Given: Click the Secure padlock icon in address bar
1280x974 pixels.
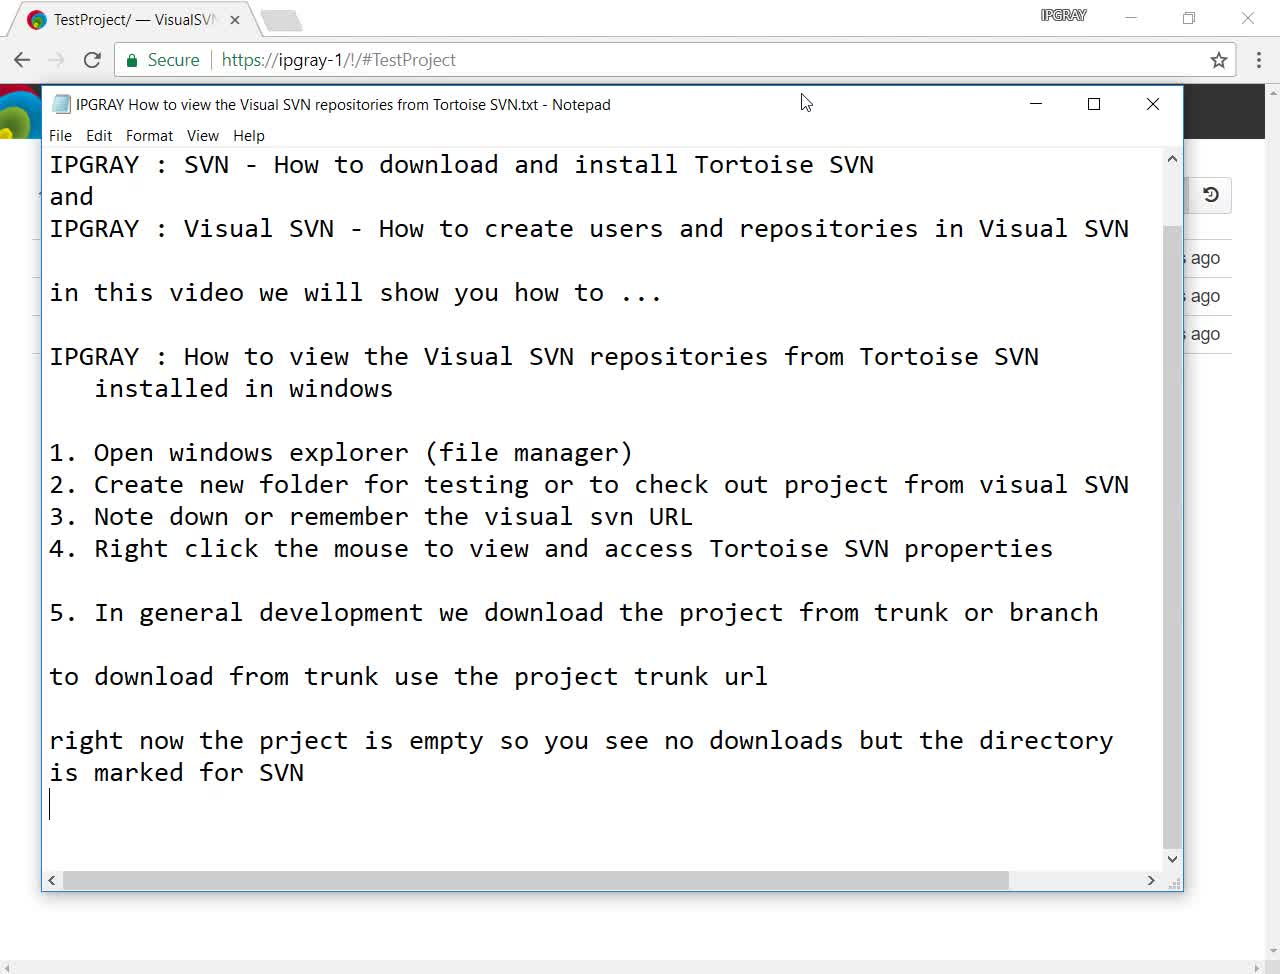Looking at the screenshot, I should tap(131, 60).
